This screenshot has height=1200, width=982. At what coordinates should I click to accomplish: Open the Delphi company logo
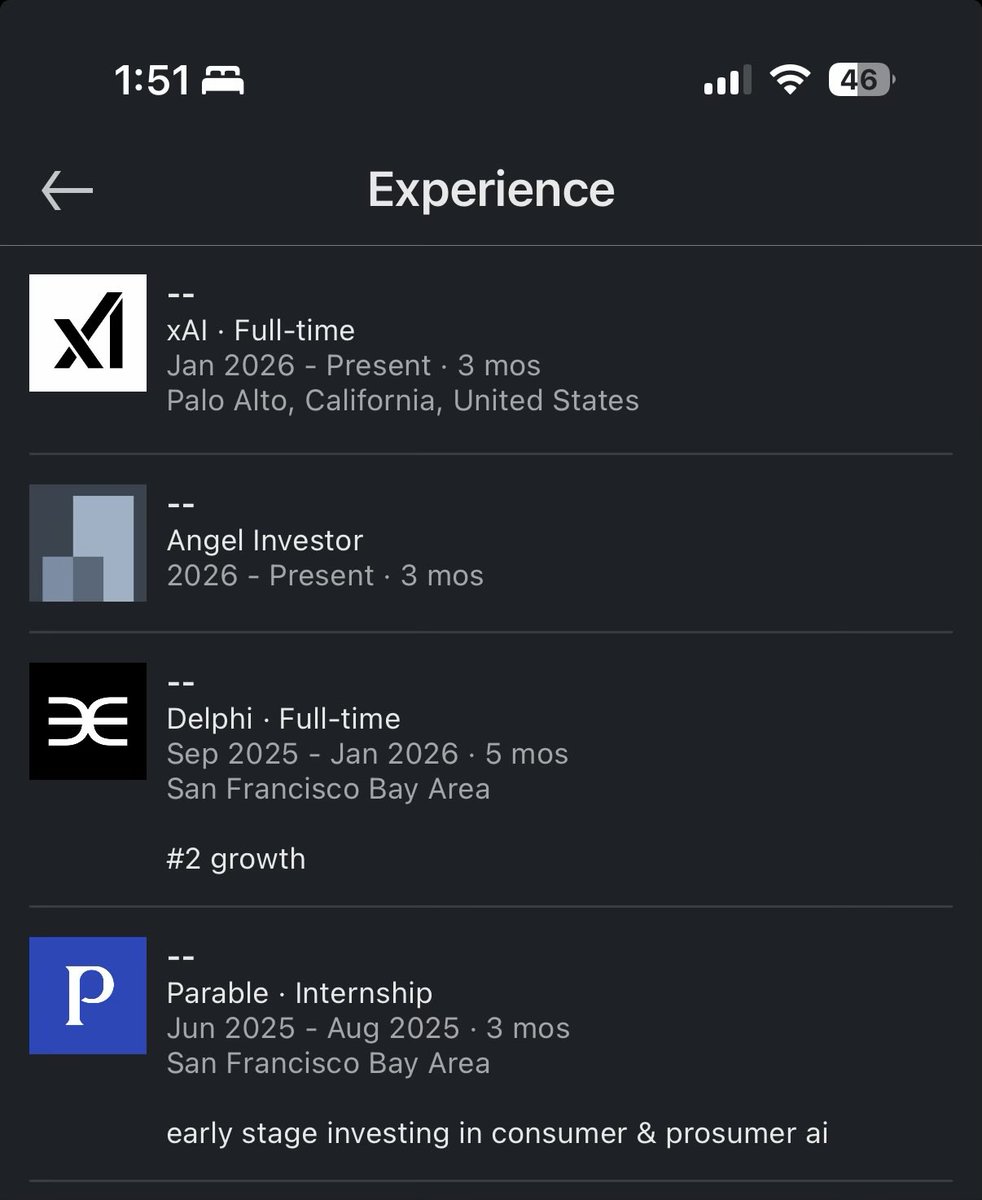(x=88, y=721)
